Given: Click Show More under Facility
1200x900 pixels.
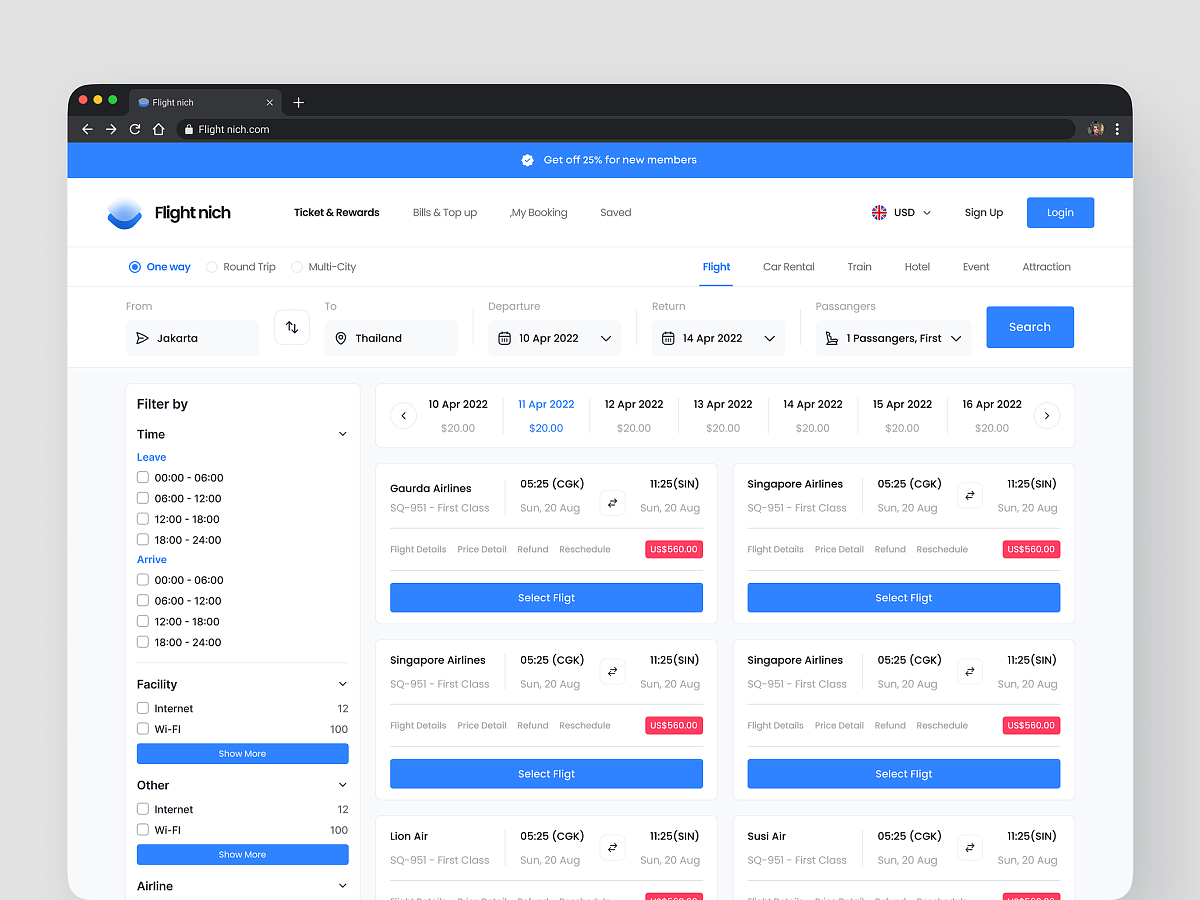Looking at the screenshot, I should [x=243, y=754].
